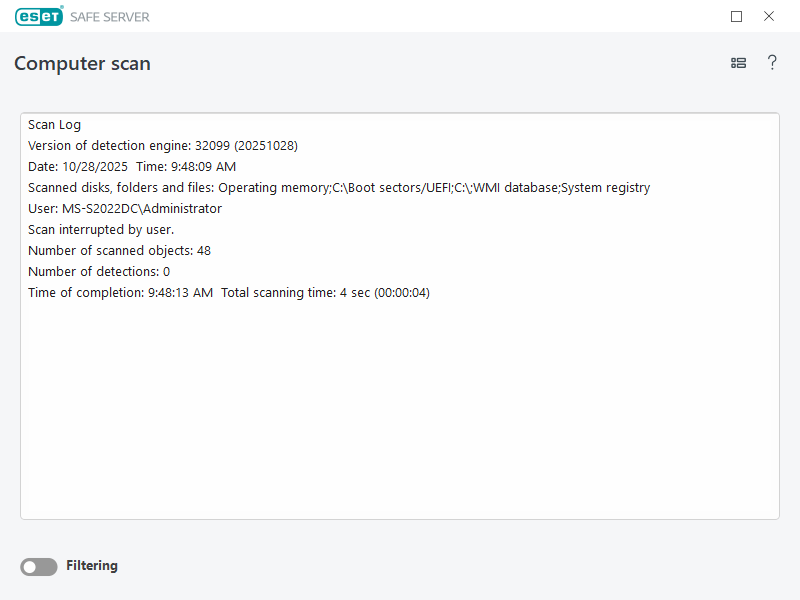This screenshot has height=600, width=800.
Task: Click the list view icon beside help
Action: pyautogui.click(x=738, y=63)
